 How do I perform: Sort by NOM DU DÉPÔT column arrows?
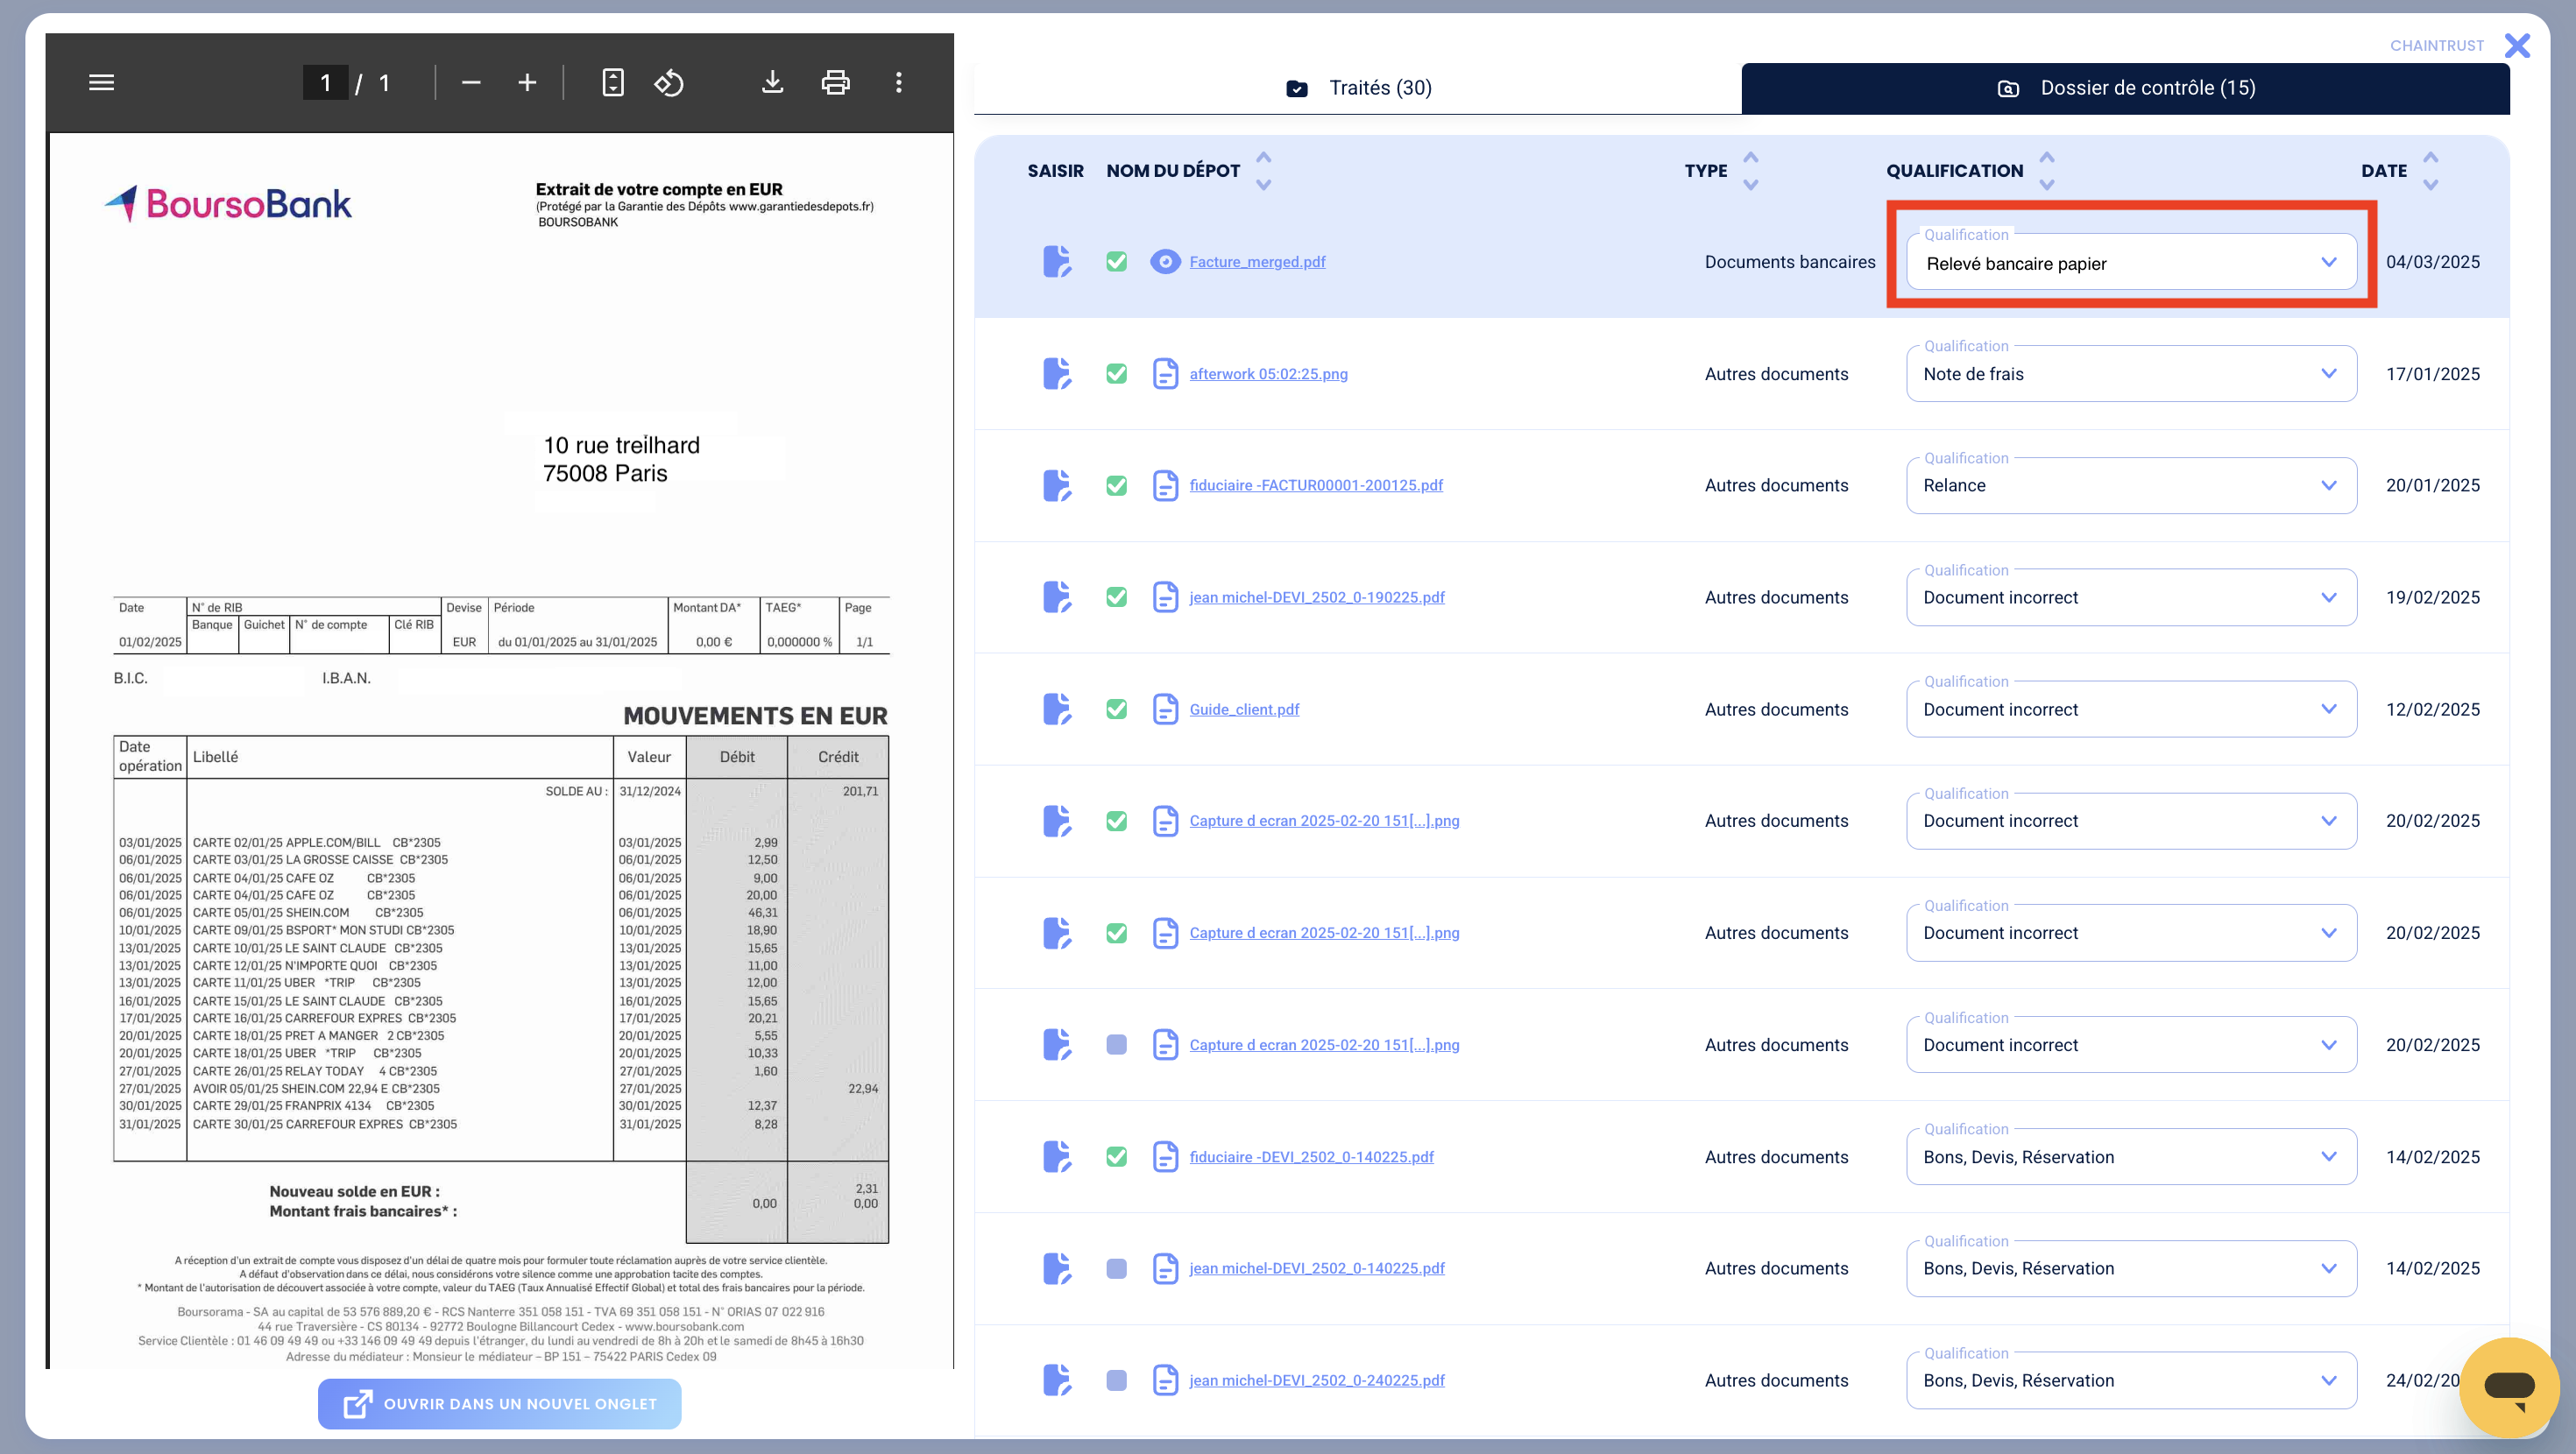click(1263, 171)
